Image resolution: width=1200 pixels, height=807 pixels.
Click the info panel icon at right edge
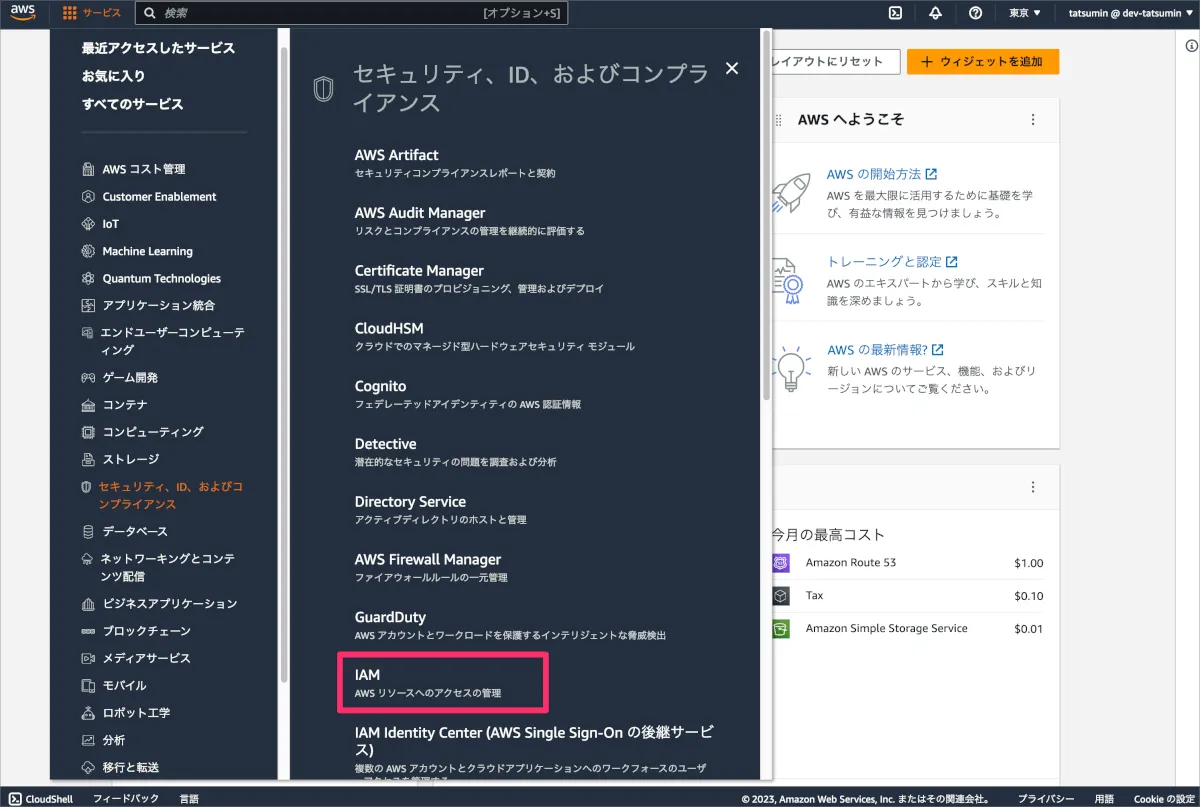click(x=1190, y=46)
